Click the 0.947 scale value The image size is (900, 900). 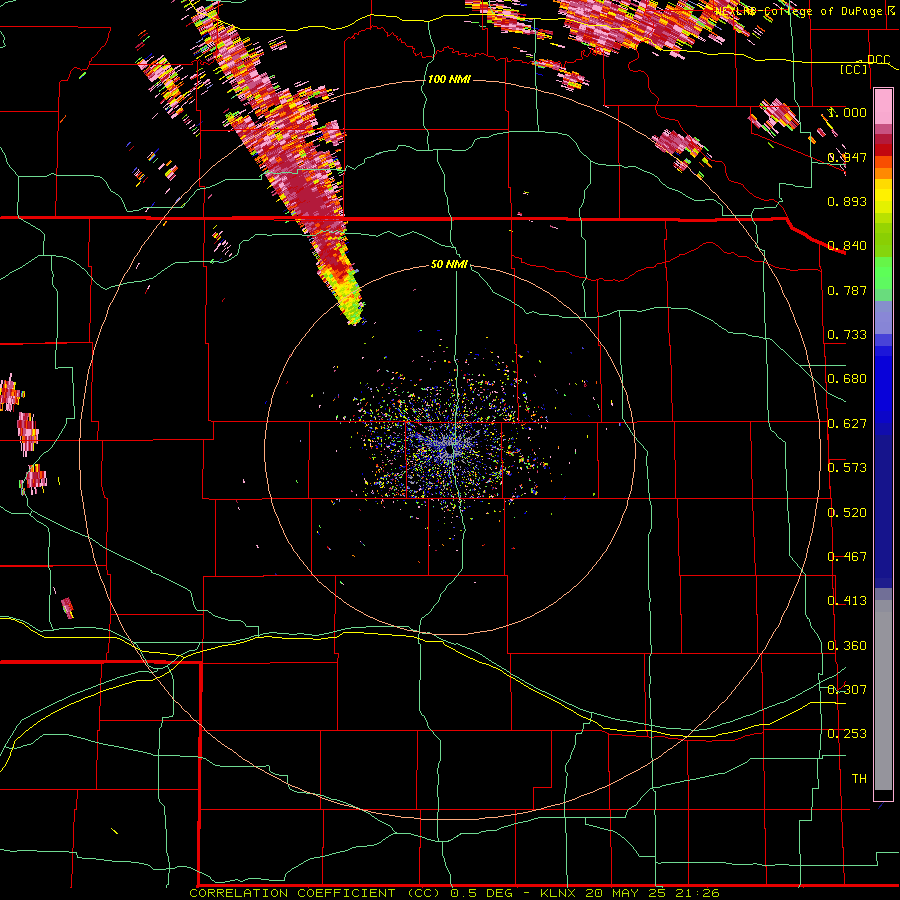[x=847, y=157]
